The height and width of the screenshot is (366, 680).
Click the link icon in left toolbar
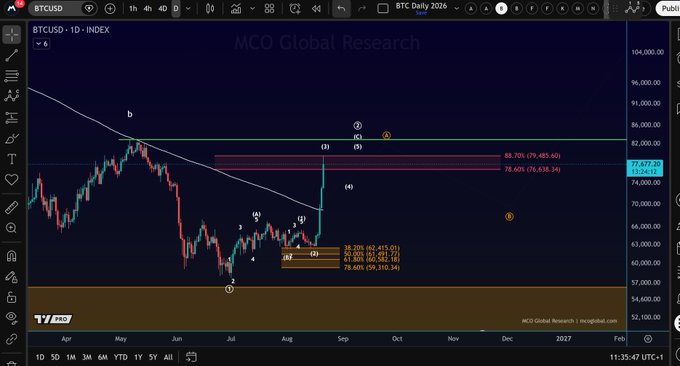(x=12, y=339)
